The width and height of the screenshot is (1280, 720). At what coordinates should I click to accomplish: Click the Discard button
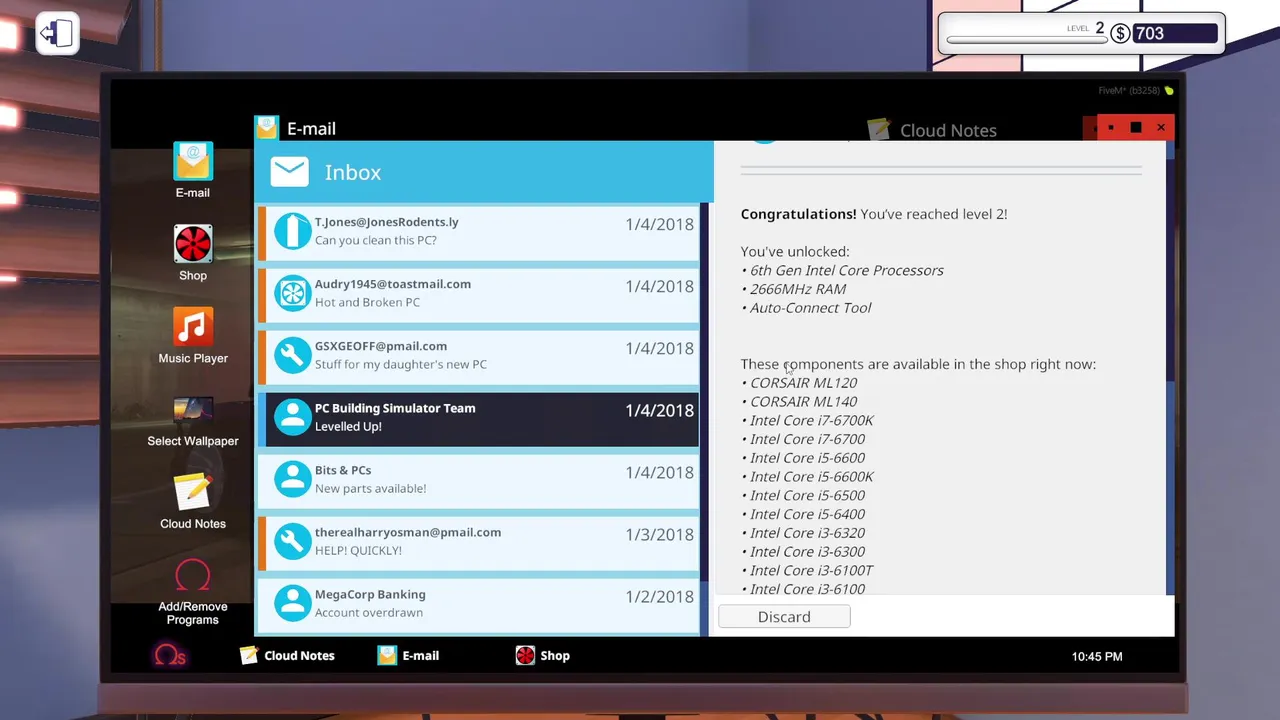pyautogui.click(x=784, y=617)
